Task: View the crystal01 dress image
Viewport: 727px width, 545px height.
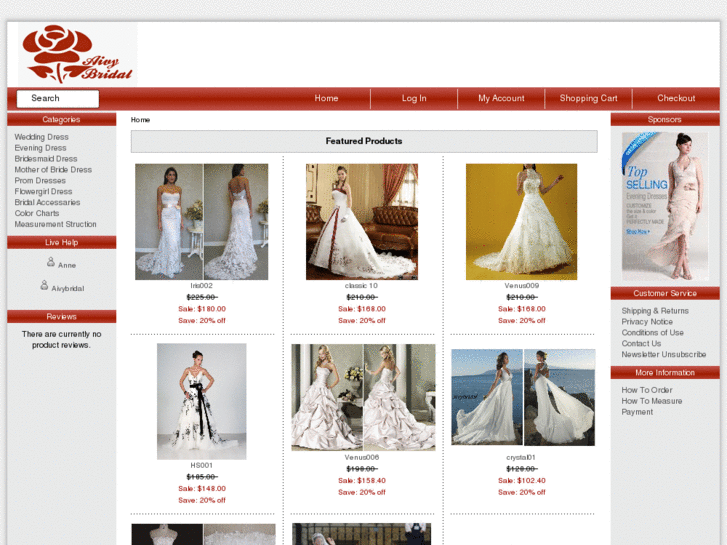Action: (x=522, y=397)
